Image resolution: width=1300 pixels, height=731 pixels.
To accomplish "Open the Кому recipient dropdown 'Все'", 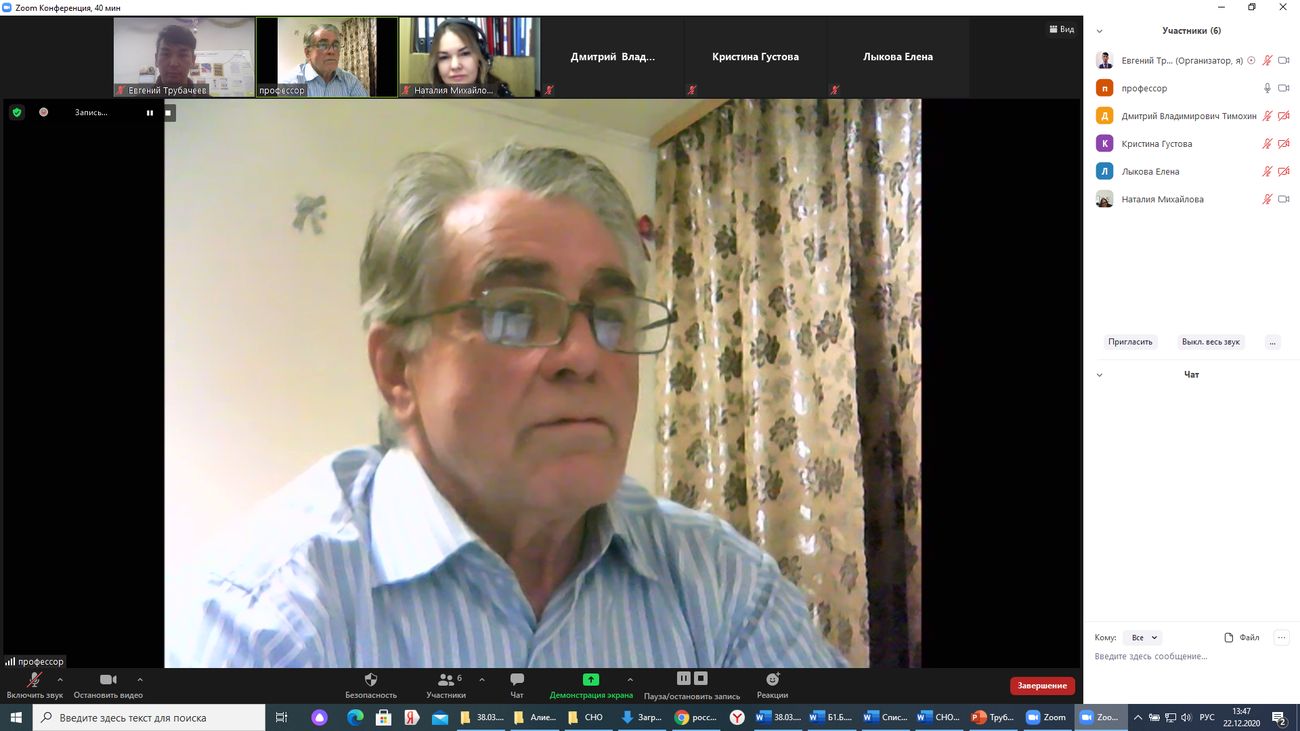I will click(1142, 637).
